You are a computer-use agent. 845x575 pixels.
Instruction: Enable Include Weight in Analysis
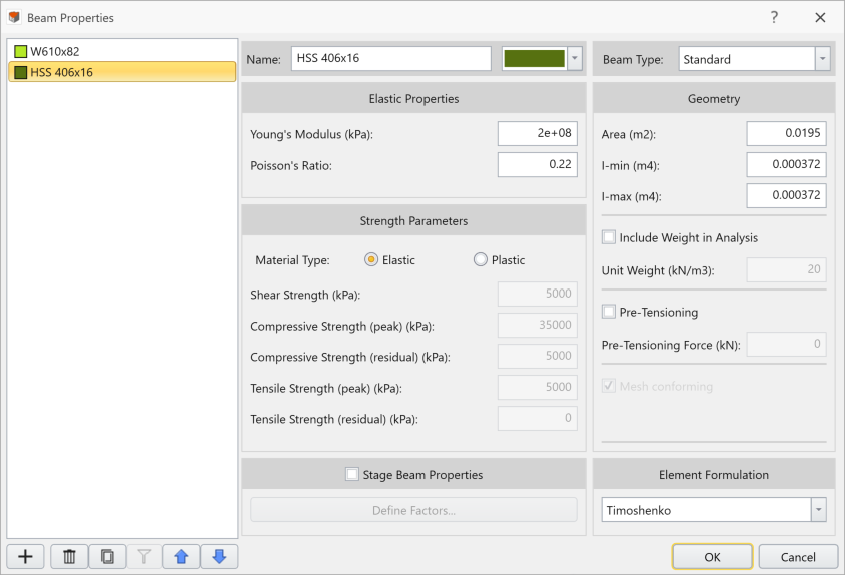tap(609, 237)
